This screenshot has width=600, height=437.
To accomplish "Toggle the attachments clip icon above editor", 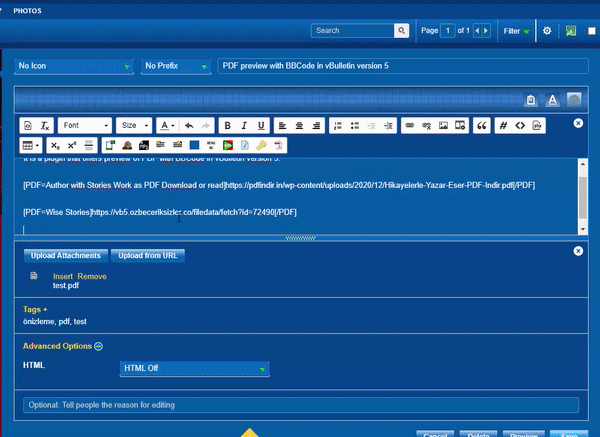I will tap(531, 100).
